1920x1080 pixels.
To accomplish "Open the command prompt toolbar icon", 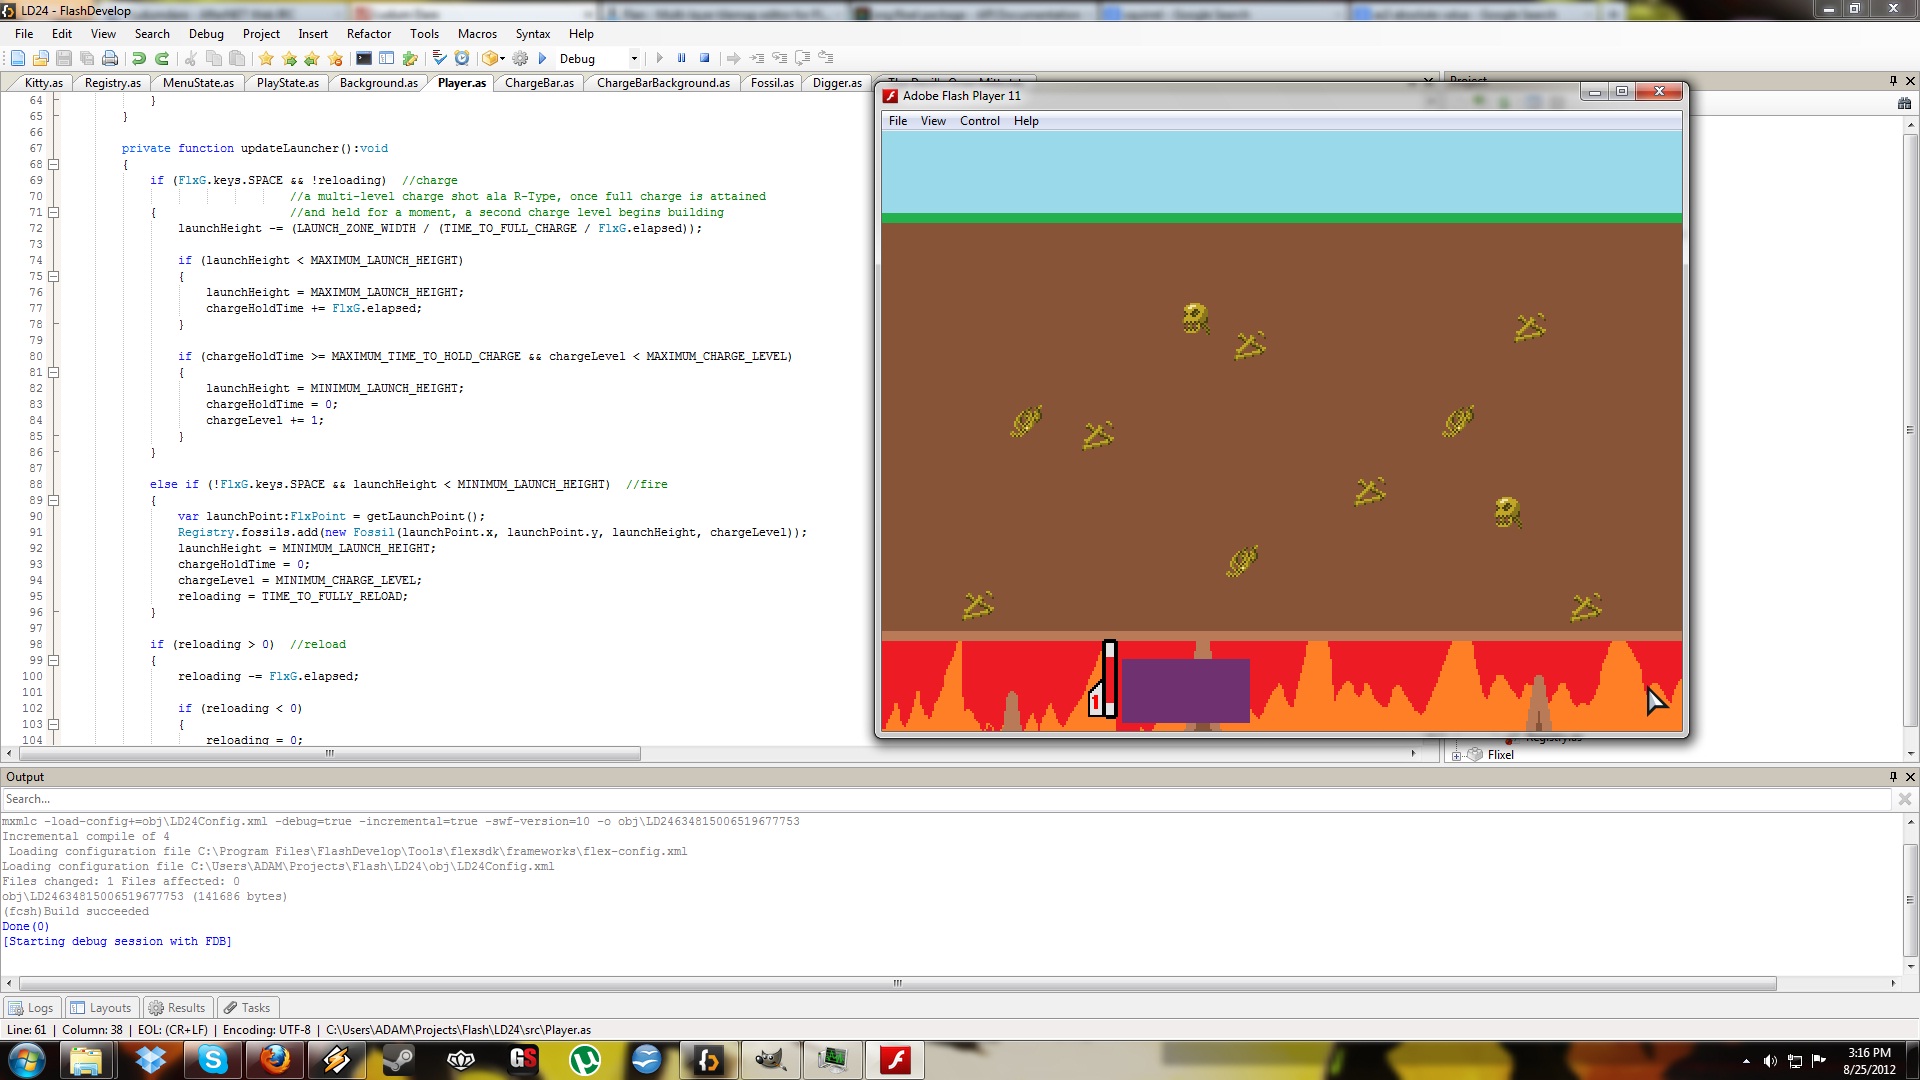I will 364,59.
